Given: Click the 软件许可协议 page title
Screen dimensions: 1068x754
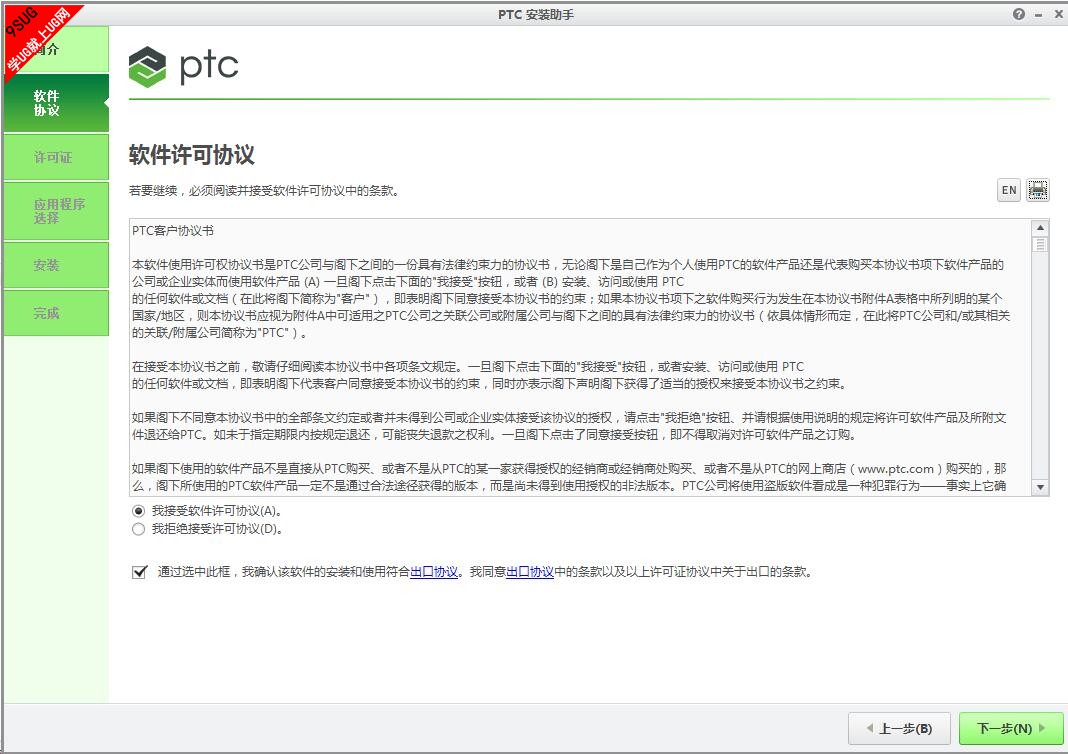Looking at the screenshot, I should point(191,155).
